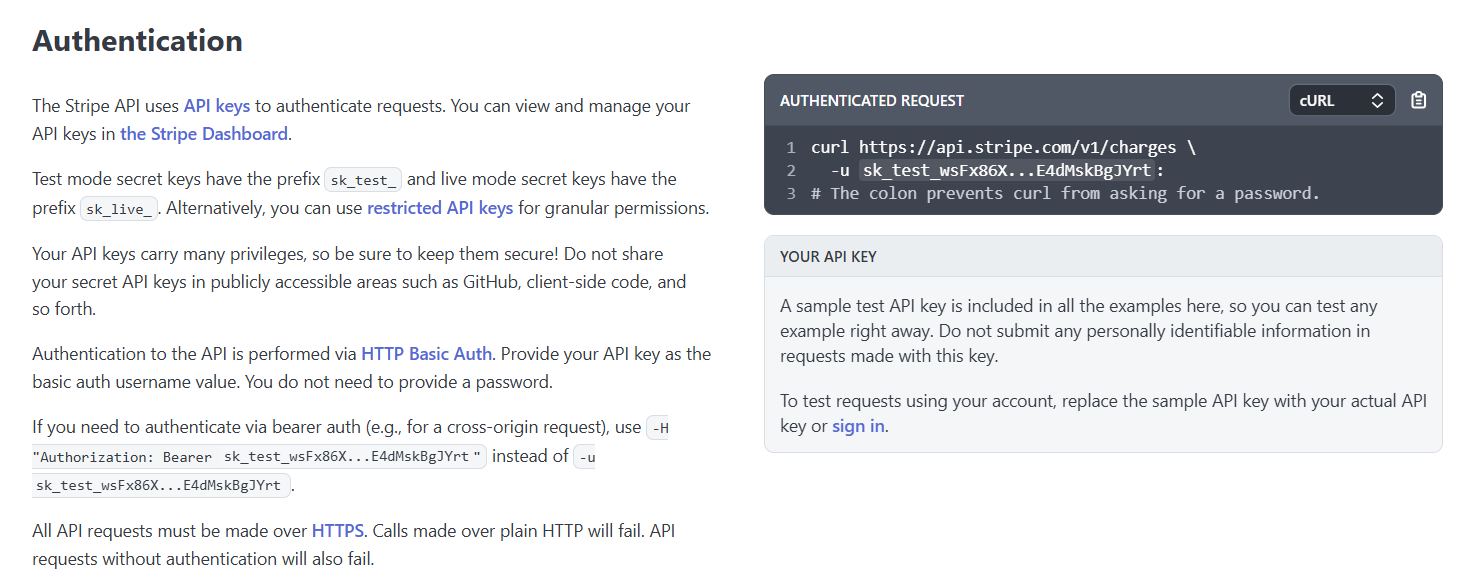Click the sign in link
The width and height of the screenshot is (1457, 585).
tap(858, 425)
